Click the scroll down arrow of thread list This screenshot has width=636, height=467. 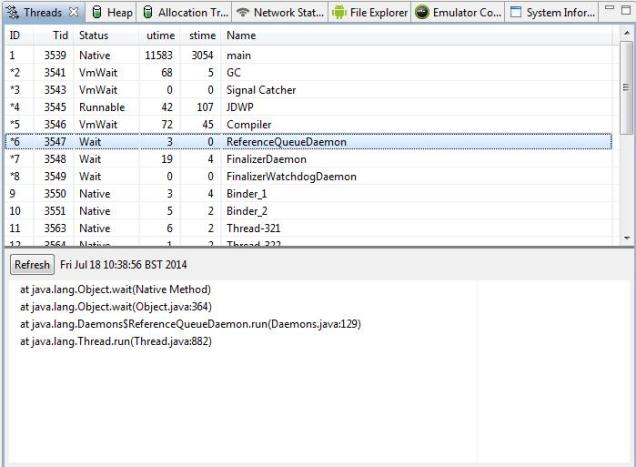click(627, 238)
